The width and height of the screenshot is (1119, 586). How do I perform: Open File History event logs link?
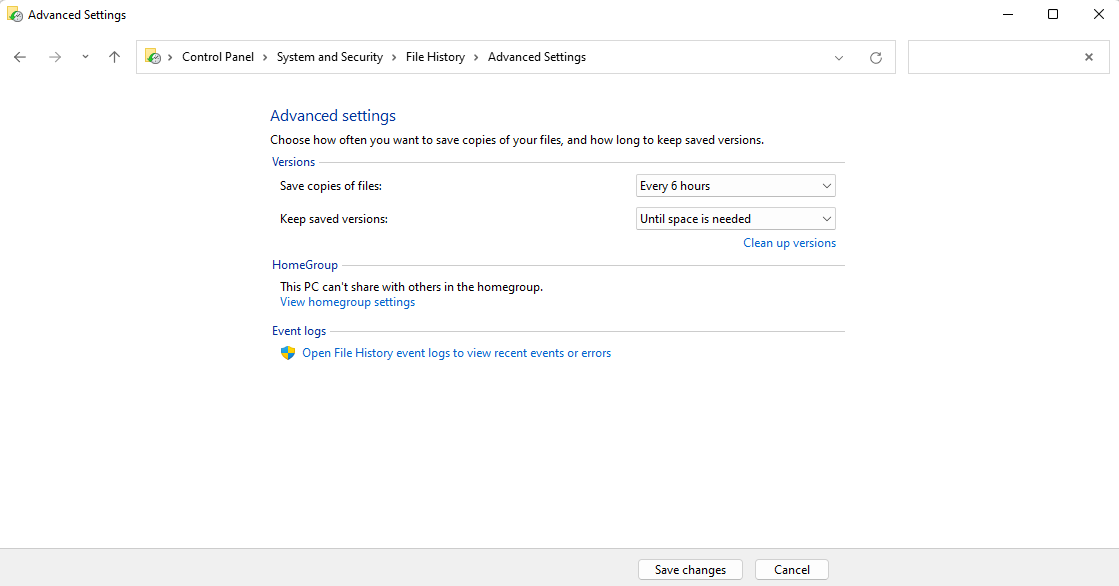click(x=456, y=353)
